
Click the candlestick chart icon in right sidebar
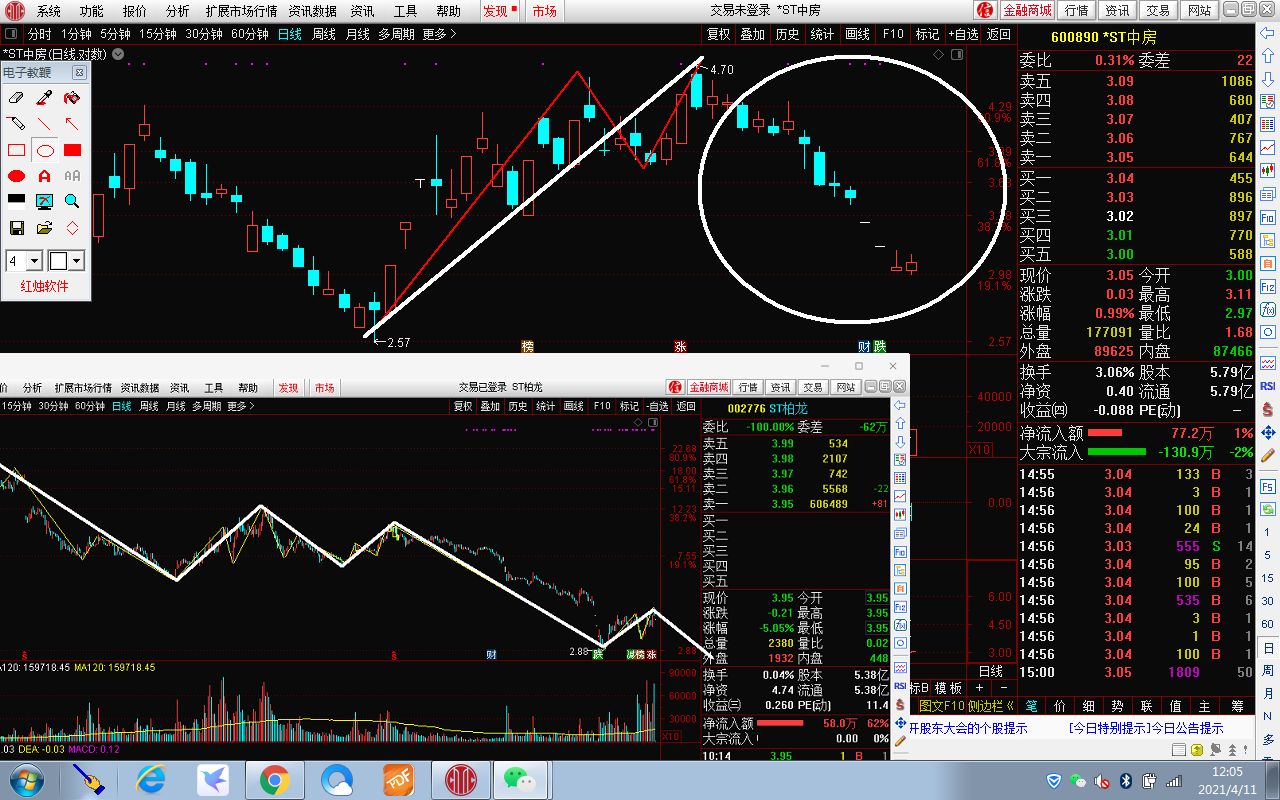click(x=1268, y=169)
